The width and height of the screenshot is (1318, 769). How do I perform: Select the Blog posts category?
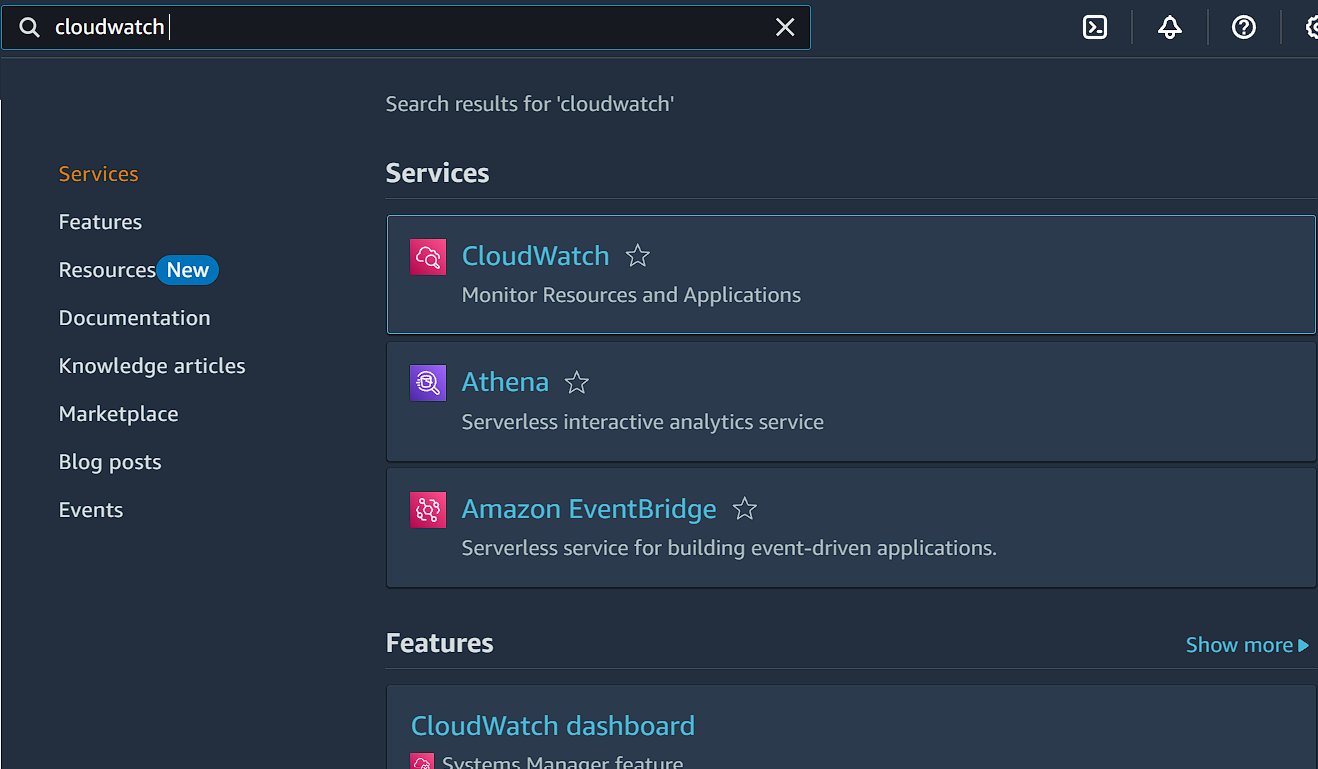point(110,462)
